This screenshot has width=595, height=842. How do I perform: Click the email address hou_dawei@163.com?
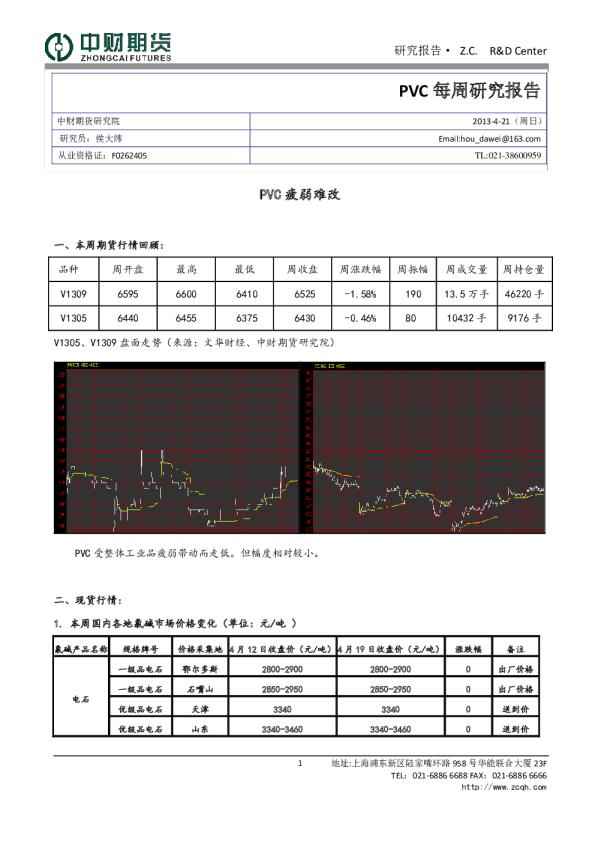tap(500, 139)
